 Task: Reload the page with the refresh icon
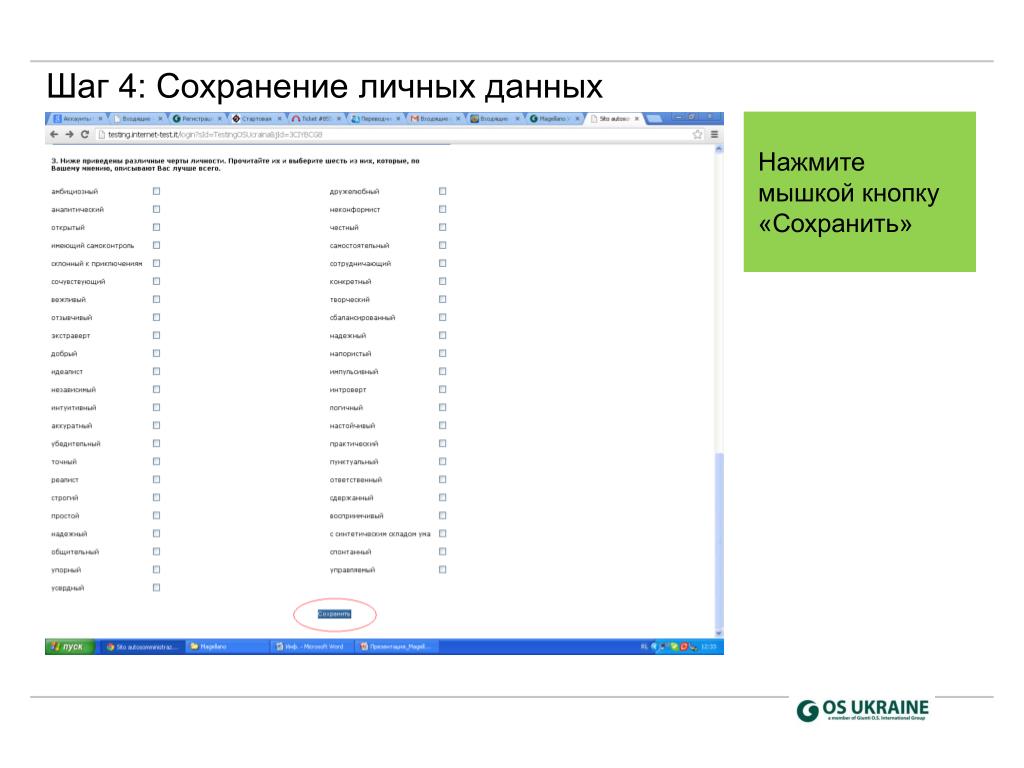coord(84,135)
